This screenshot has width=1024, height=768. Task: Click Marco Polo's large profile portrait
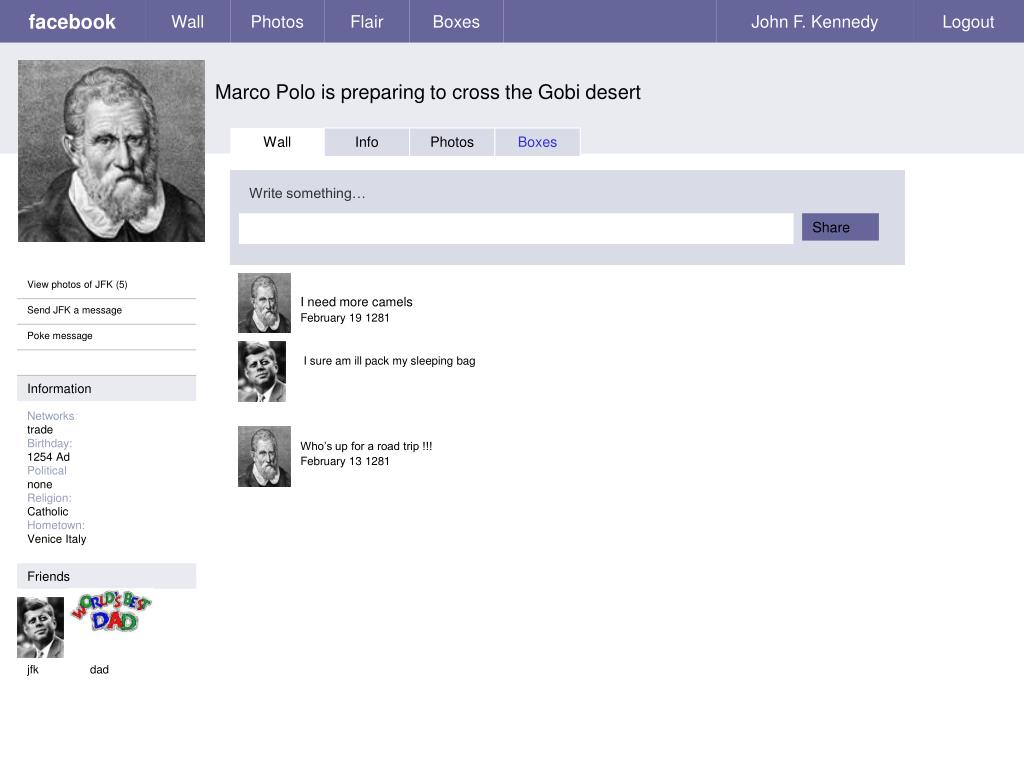pyautogui.click(x=111, y=151)
